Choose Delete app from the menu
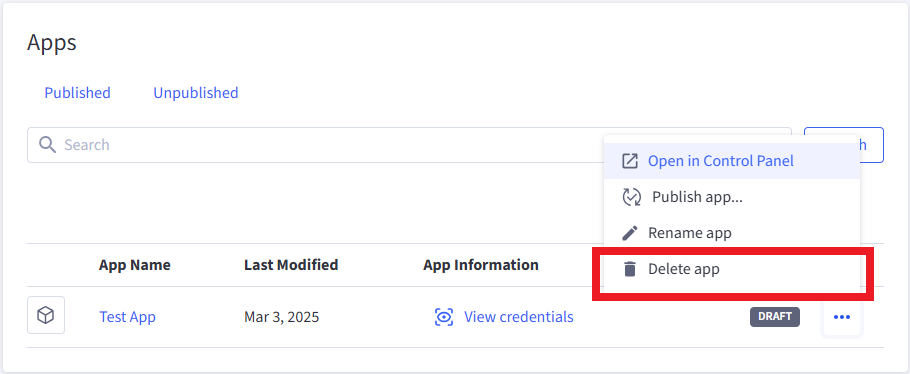Screen dimensions: 910x374 [732, 269]
